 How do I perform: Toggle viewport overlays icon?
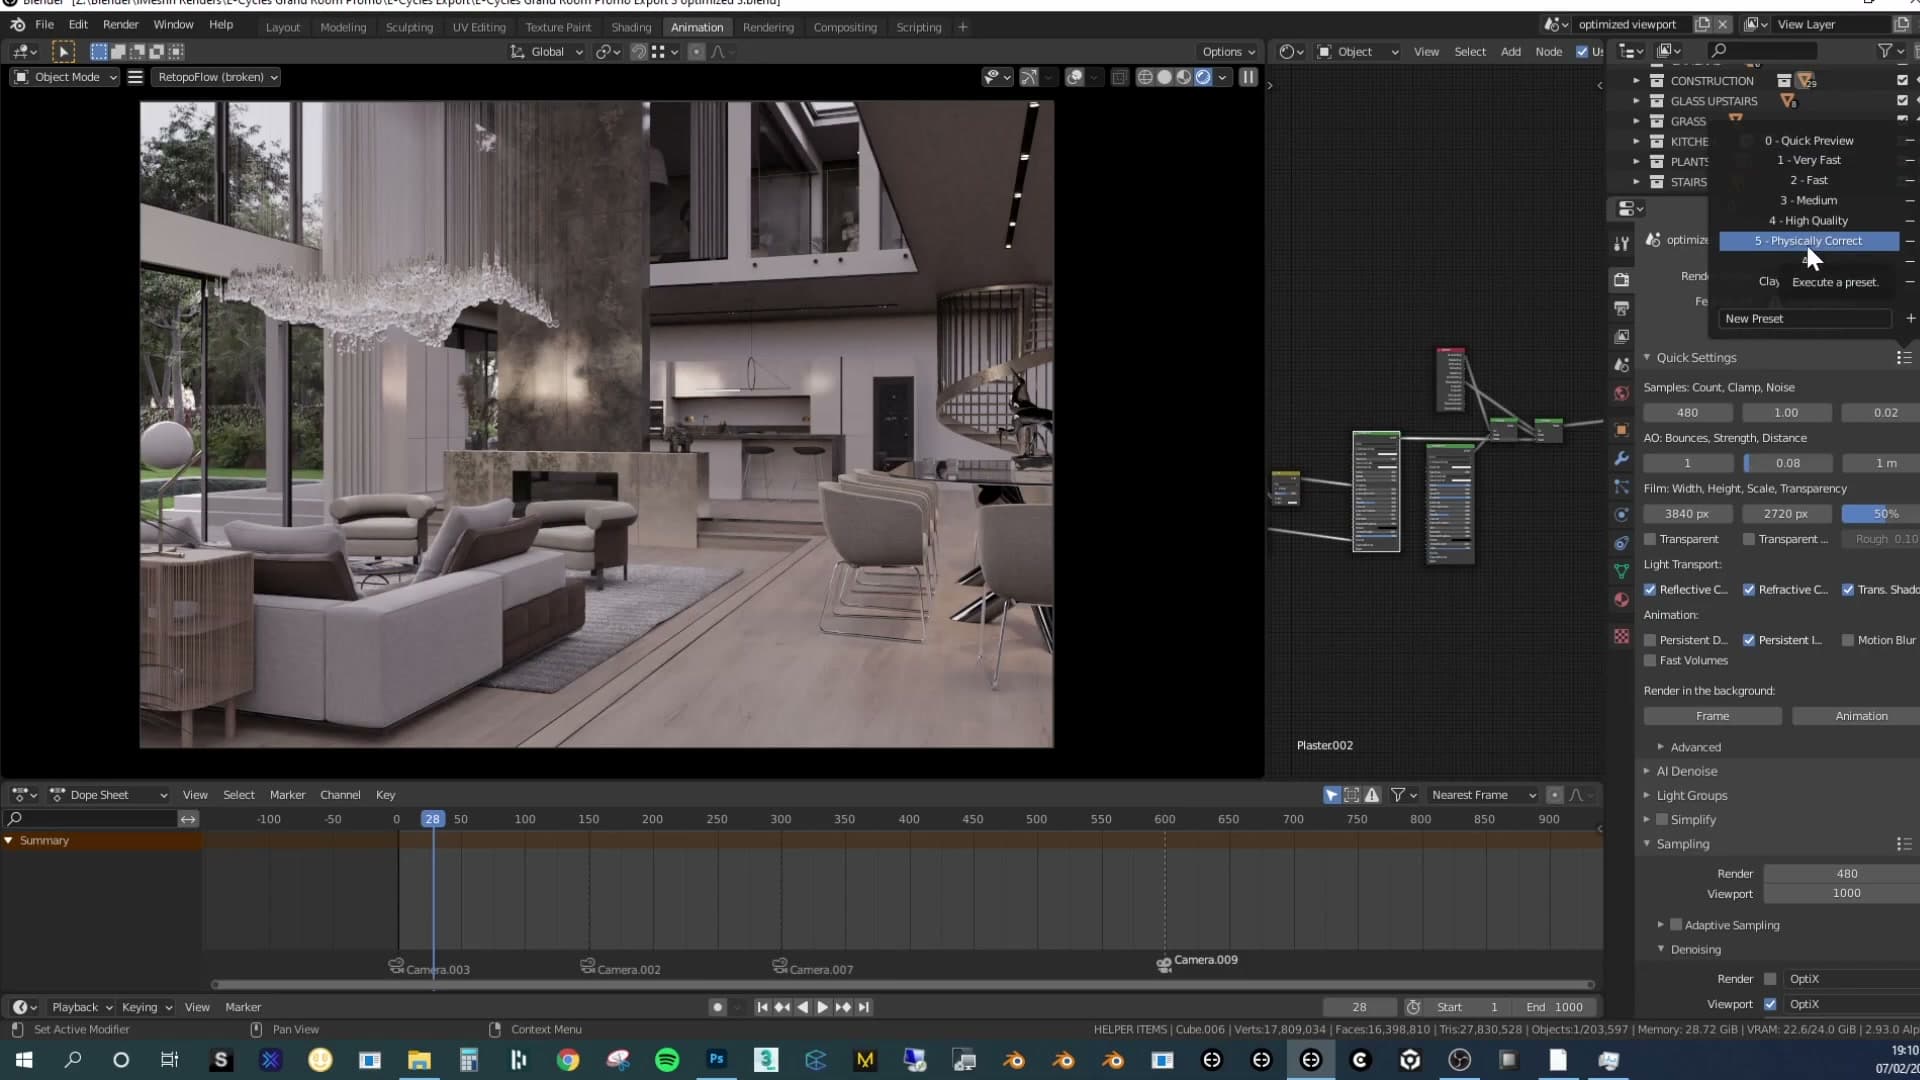pos(1075,77)
